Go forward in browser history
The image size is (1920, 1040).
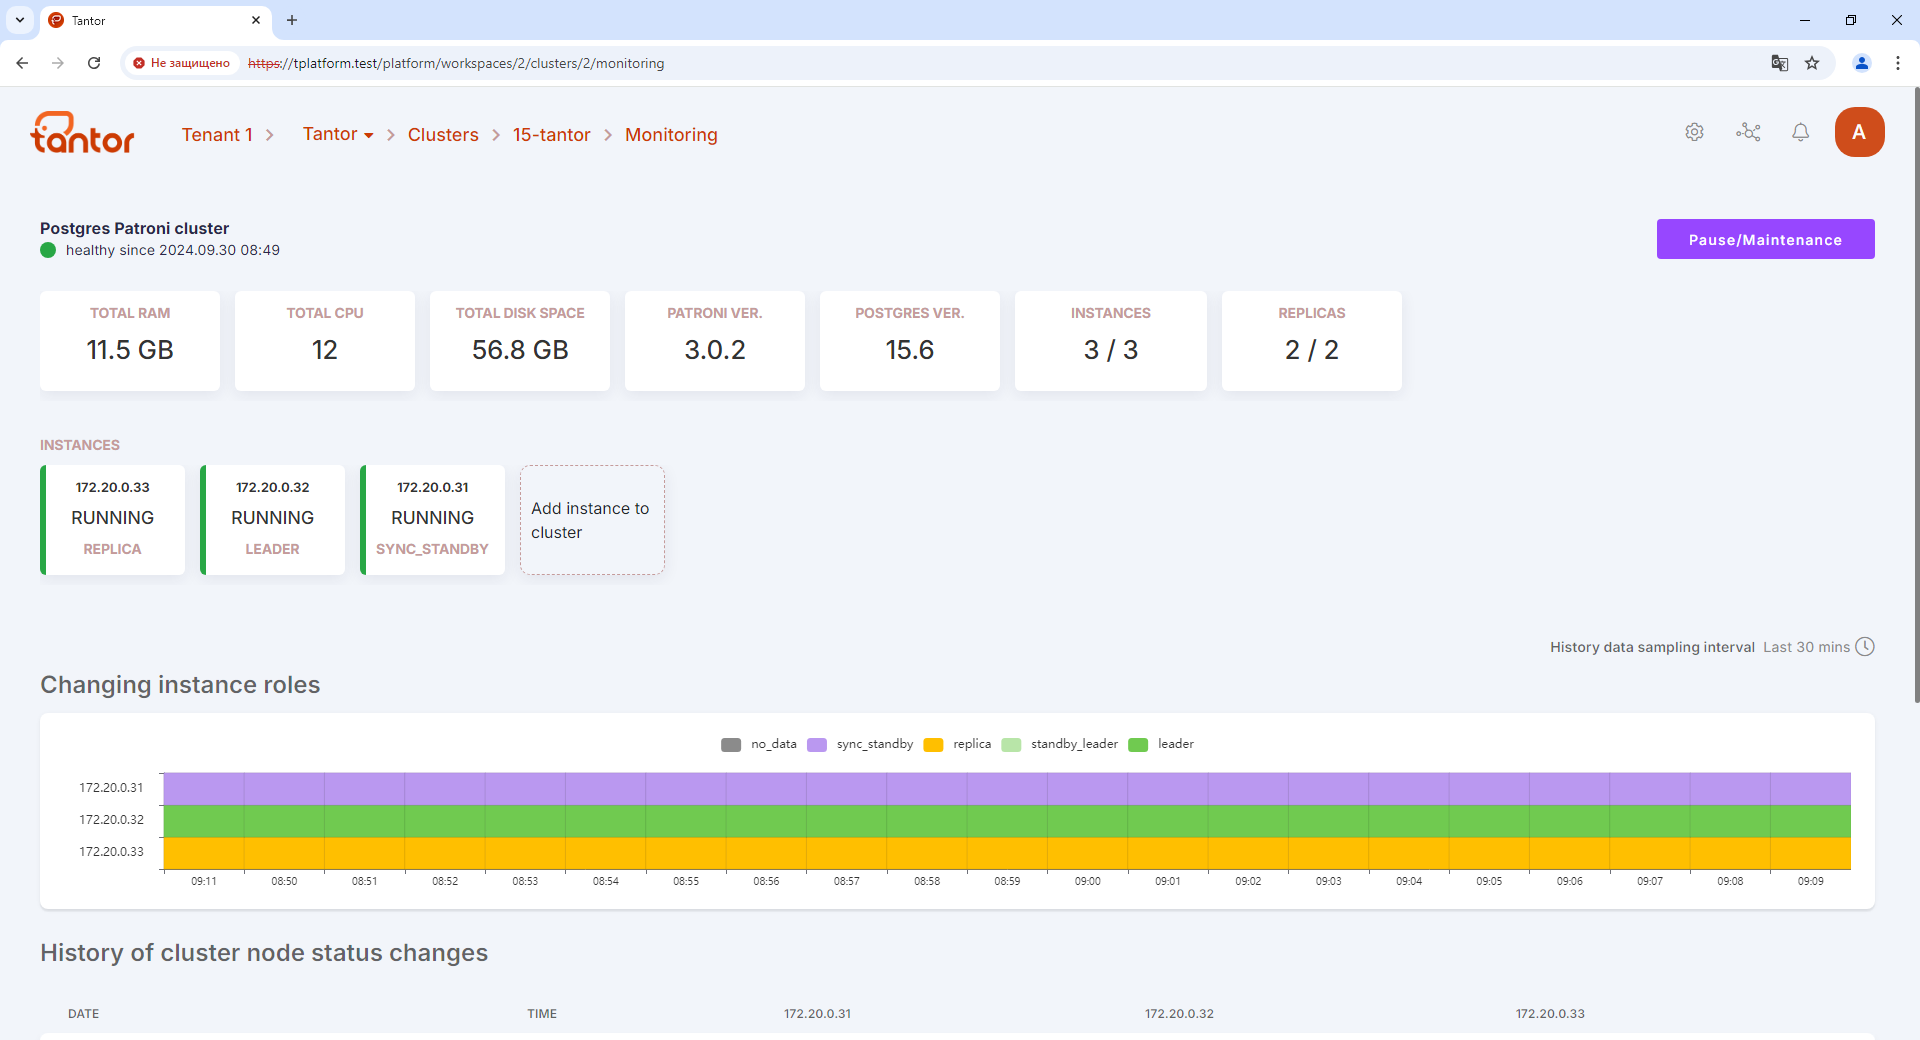click(x=58, y=63)
